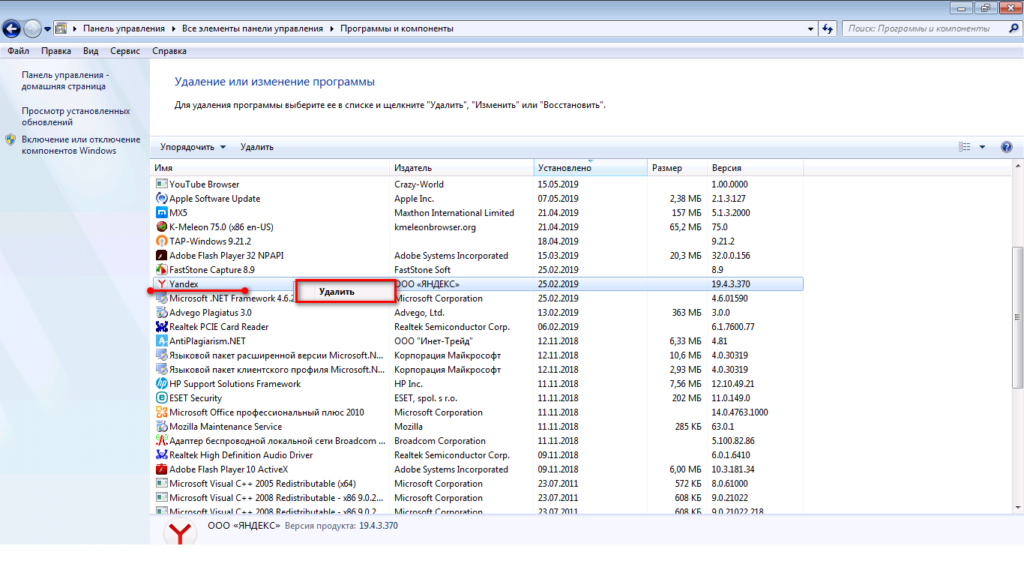The image size is (1024, 576).
Task: Open the recent pages dropdown arrow
Action: click(x=47, y=29)
